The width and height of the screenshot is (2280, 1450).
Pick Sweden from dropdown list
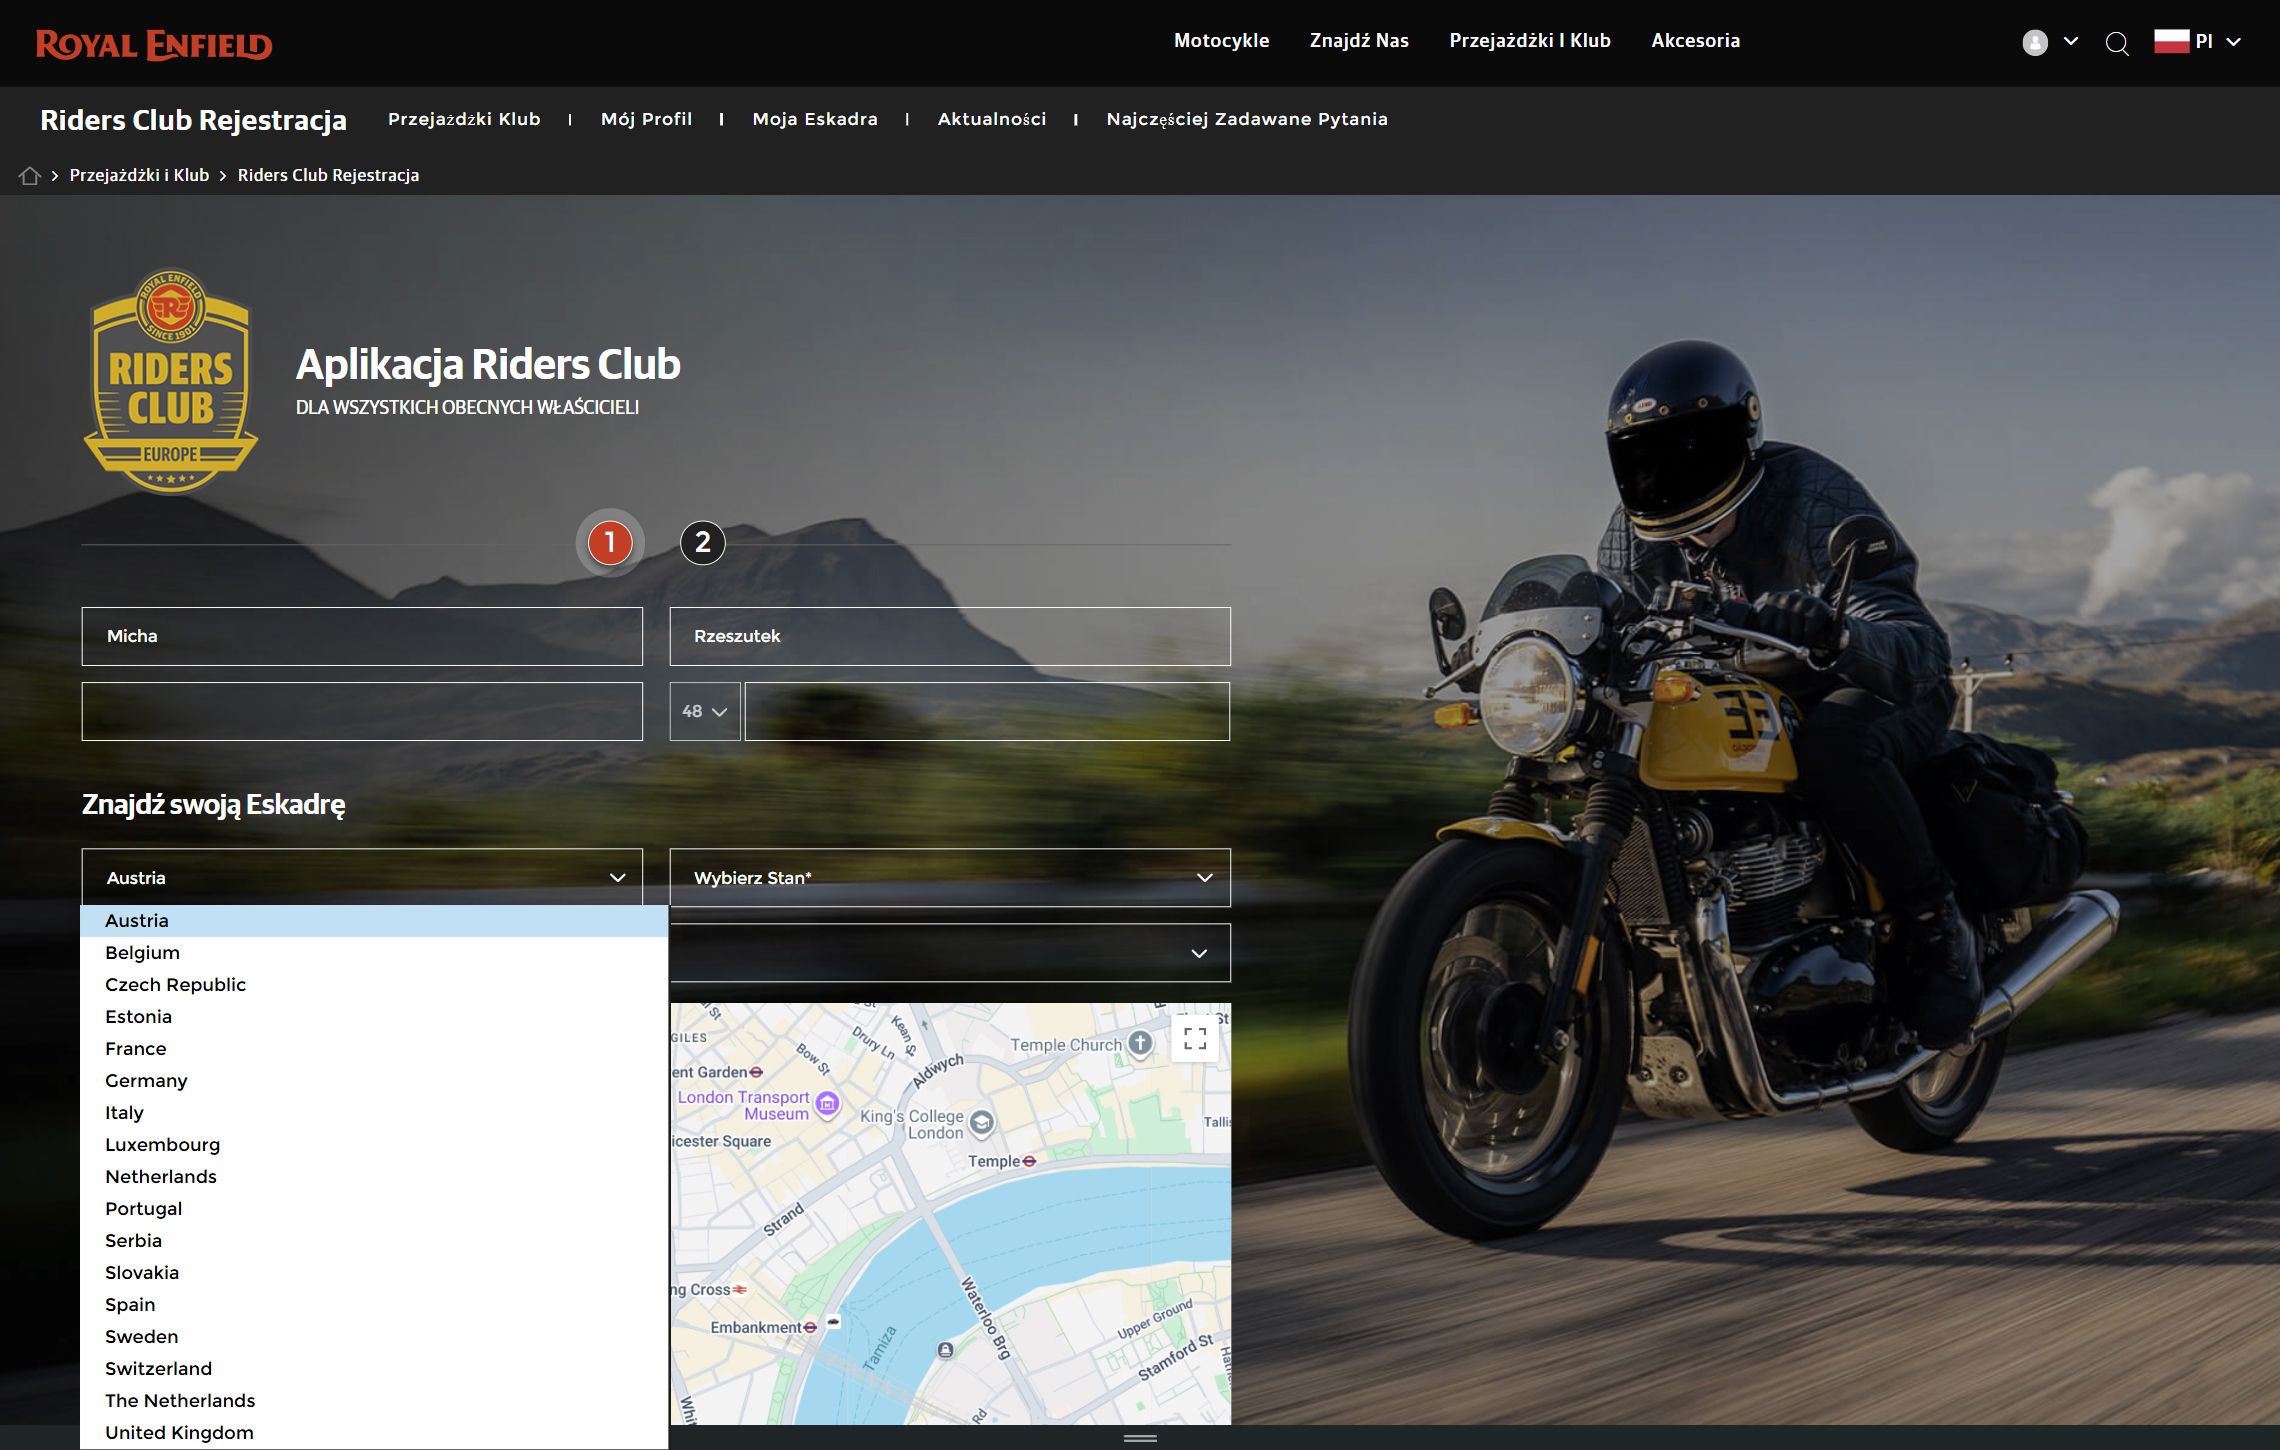(x=374, y=1337)
